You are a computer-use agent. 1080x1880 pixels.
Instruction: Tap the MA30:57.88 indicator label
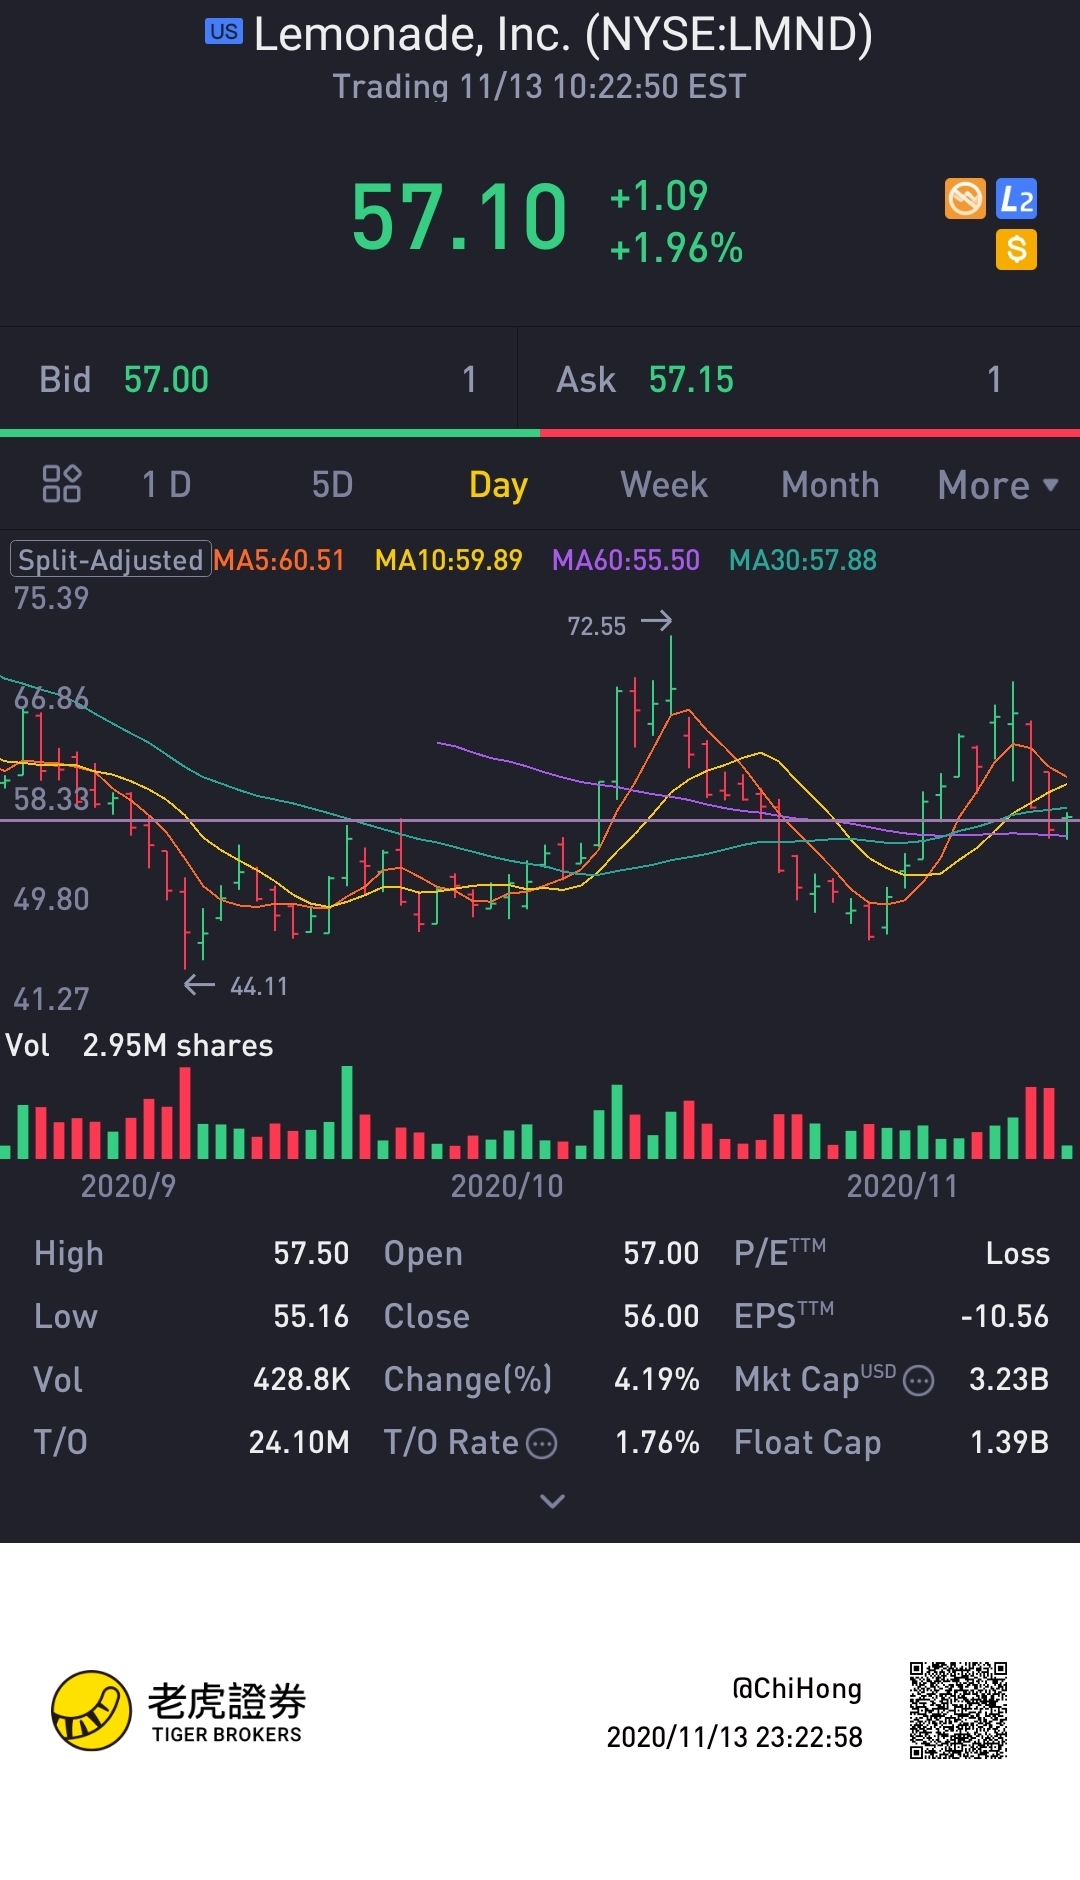click(803, 560)
